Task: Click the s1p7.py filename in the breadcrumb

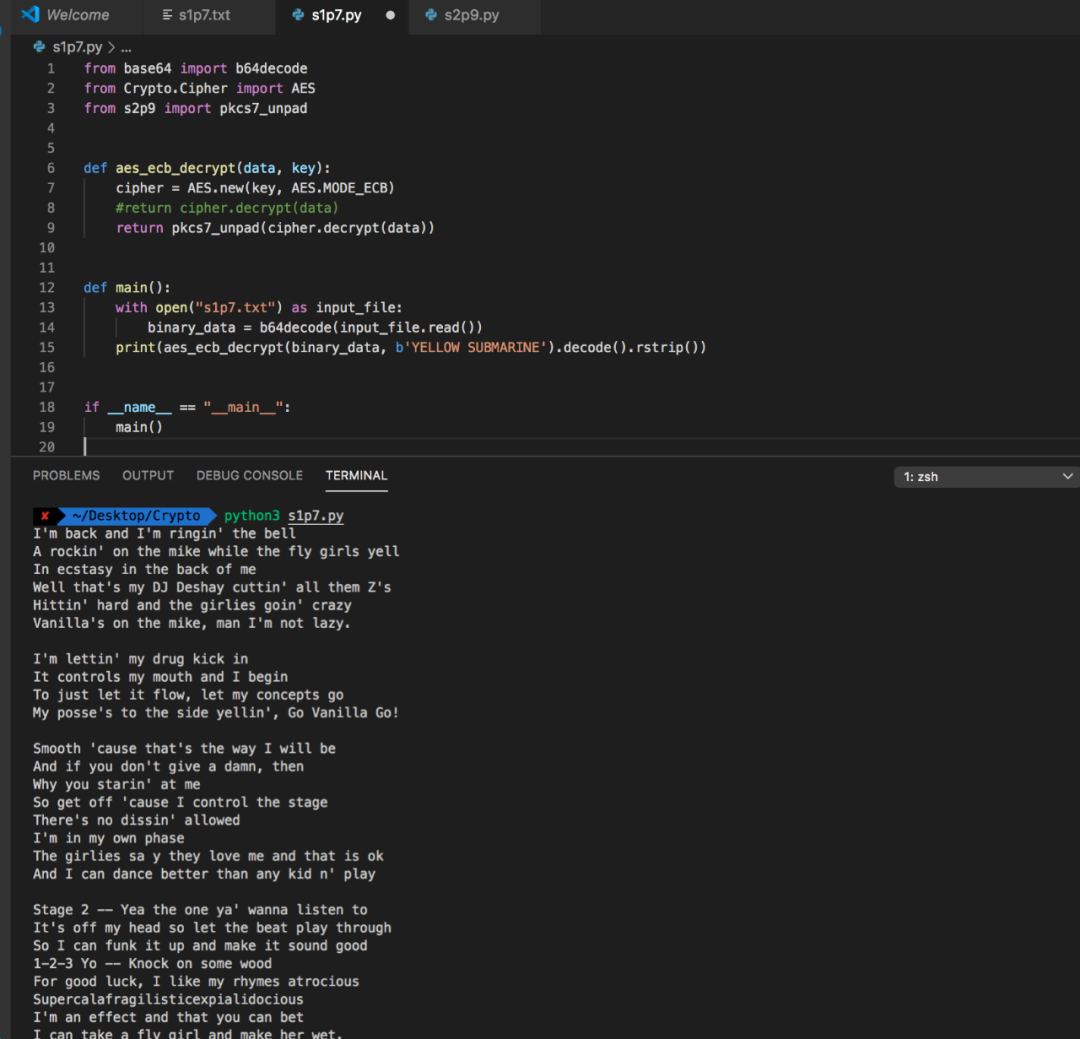Action: [77, 47]
